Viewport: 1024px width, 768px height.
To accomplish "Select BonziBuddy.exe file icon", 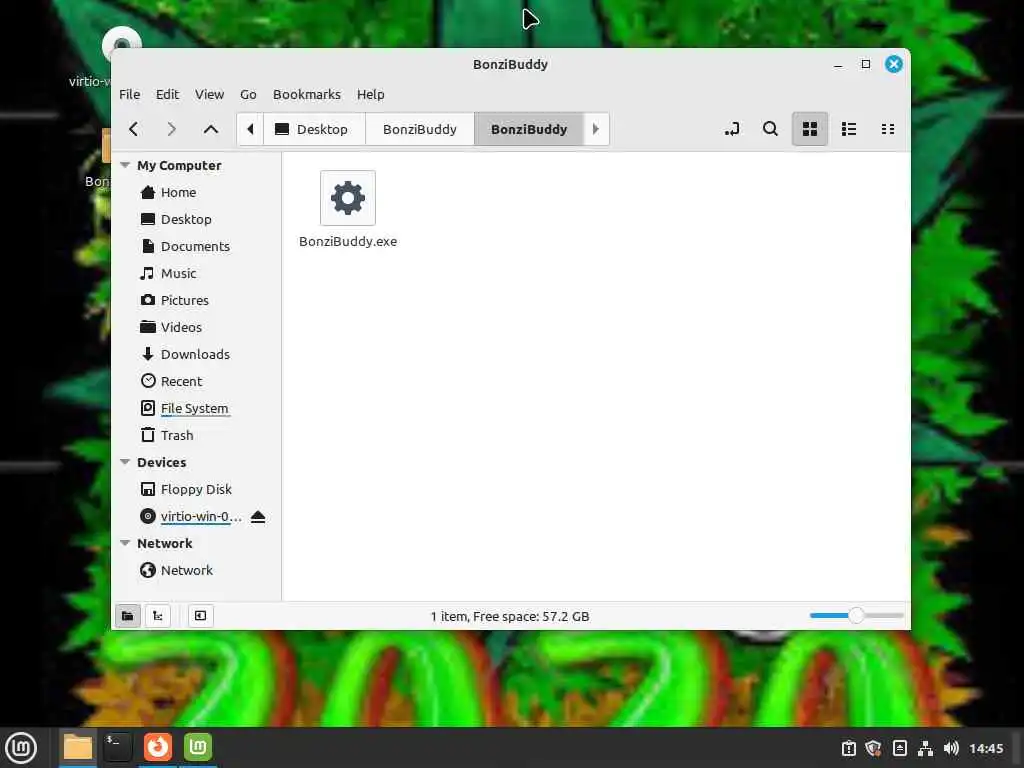I will (x=348, y=198).
